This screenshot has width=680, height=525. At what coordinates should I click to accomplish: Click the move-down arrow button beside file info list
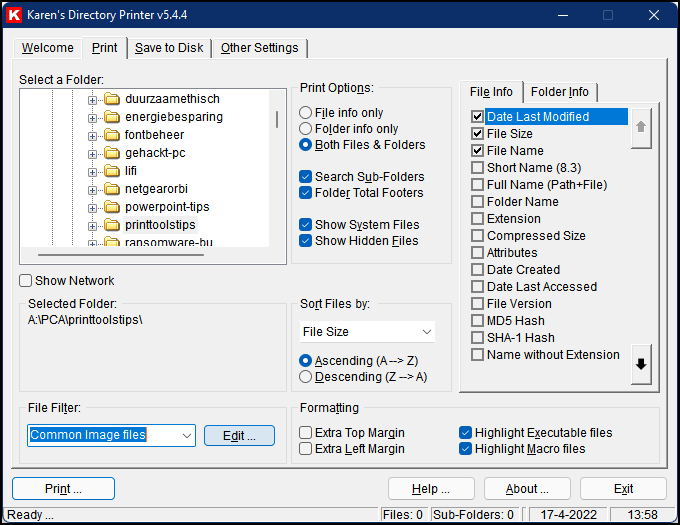[641, 364]
